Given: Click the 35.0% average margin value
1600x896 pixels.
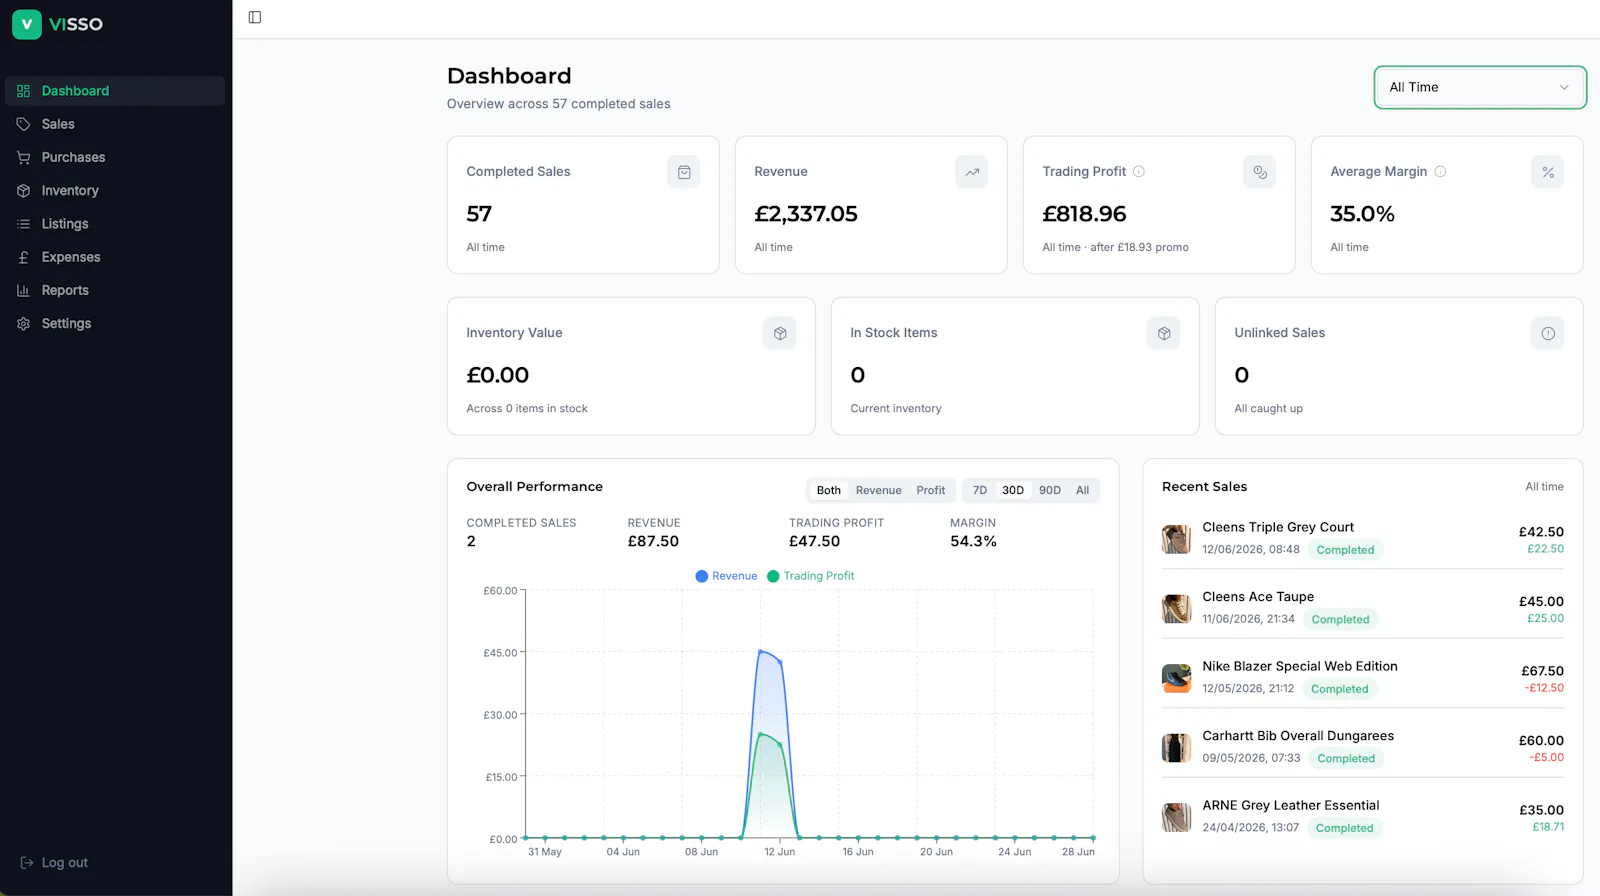Looking at the screenshot, I should point(1362,214).
